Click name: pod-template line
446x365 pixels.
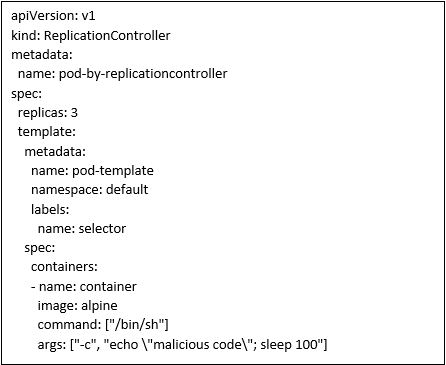click(x=92, y=171)
